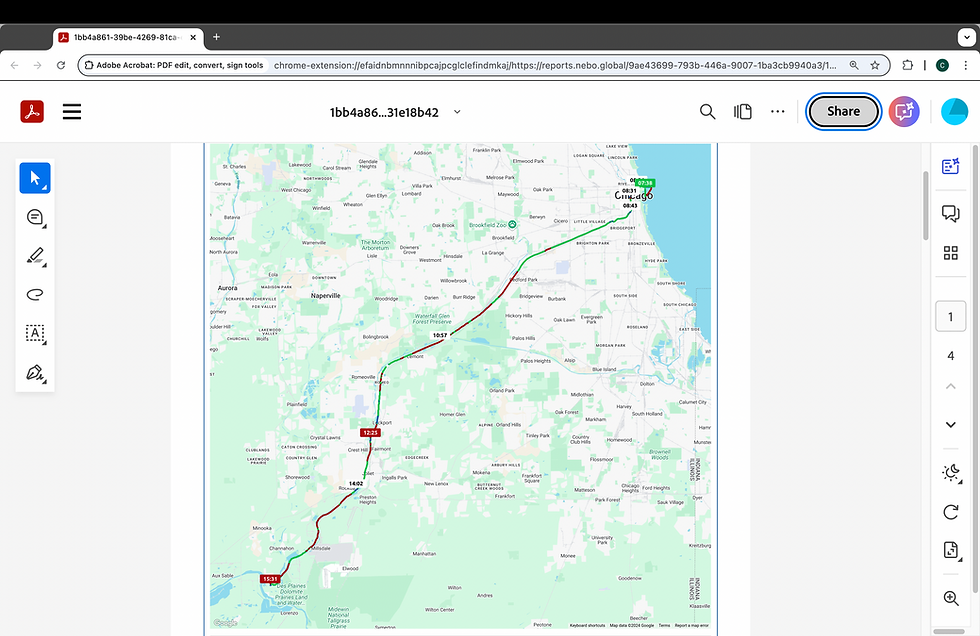This screenshot has width=980, height=636.
Task: Open the Chrome three-dot menu
Action: coord(966,65)
